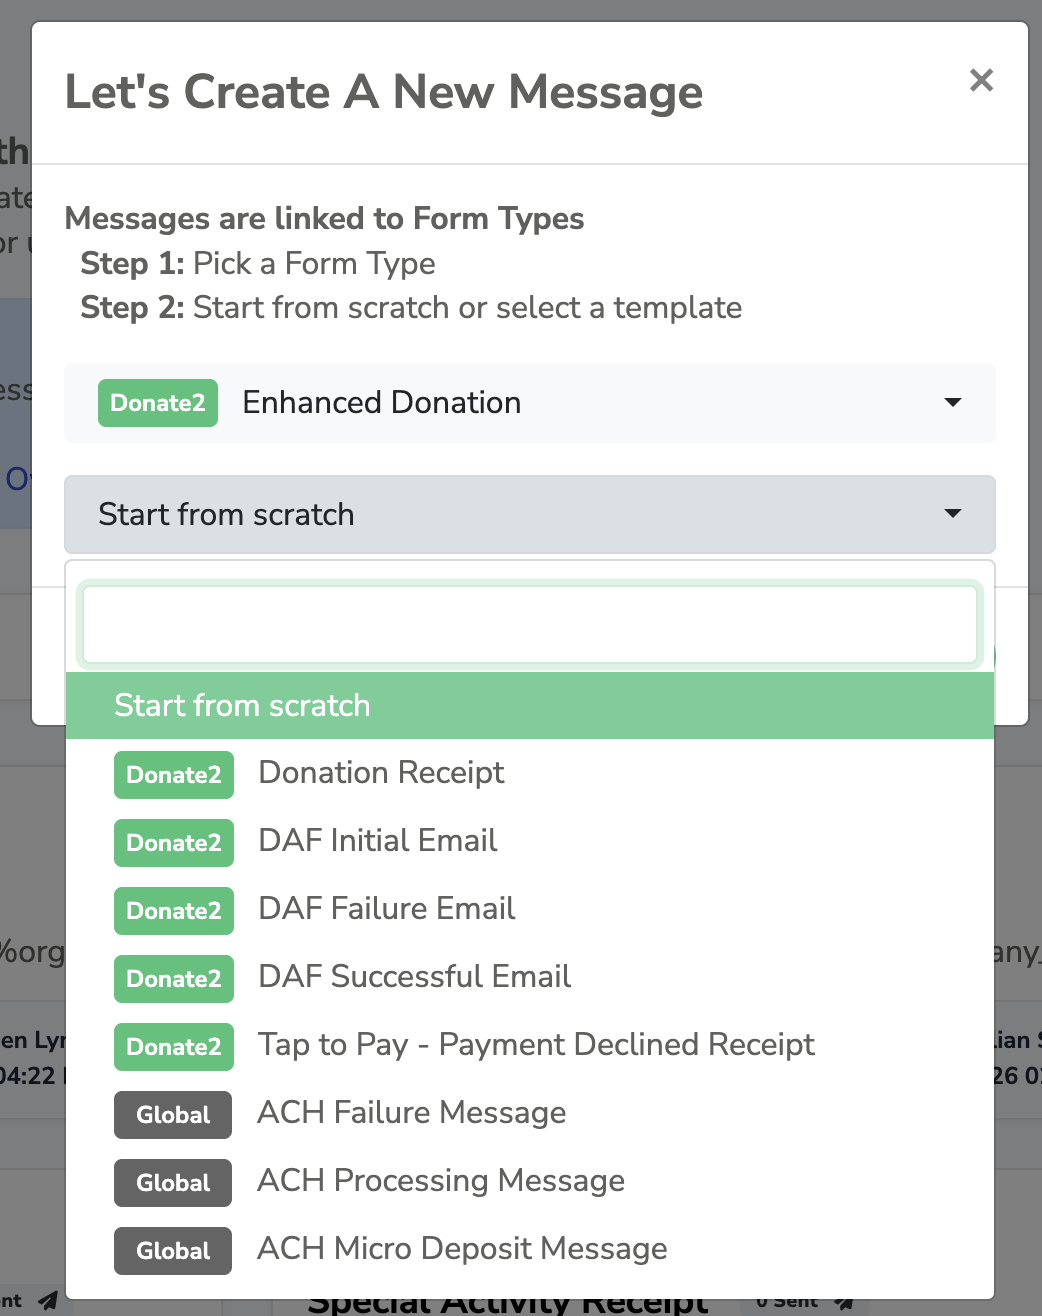Pick the DAF Initial Email template
The height and width of the screenshot is (1316, 1042).
click(x=530, y=841)
